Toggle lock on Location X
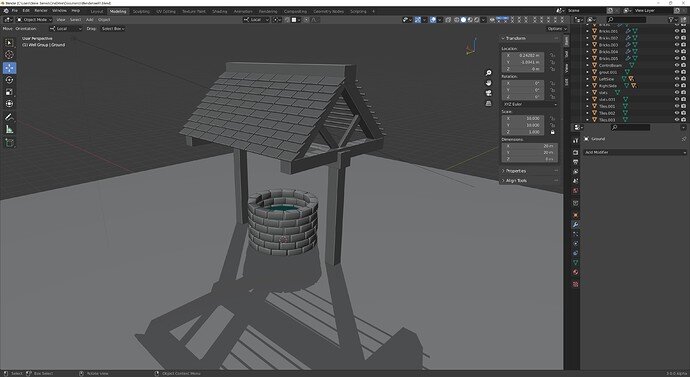The width and height of the screenshot is (690, 377). pyautogui.click(x=553, y=55)
